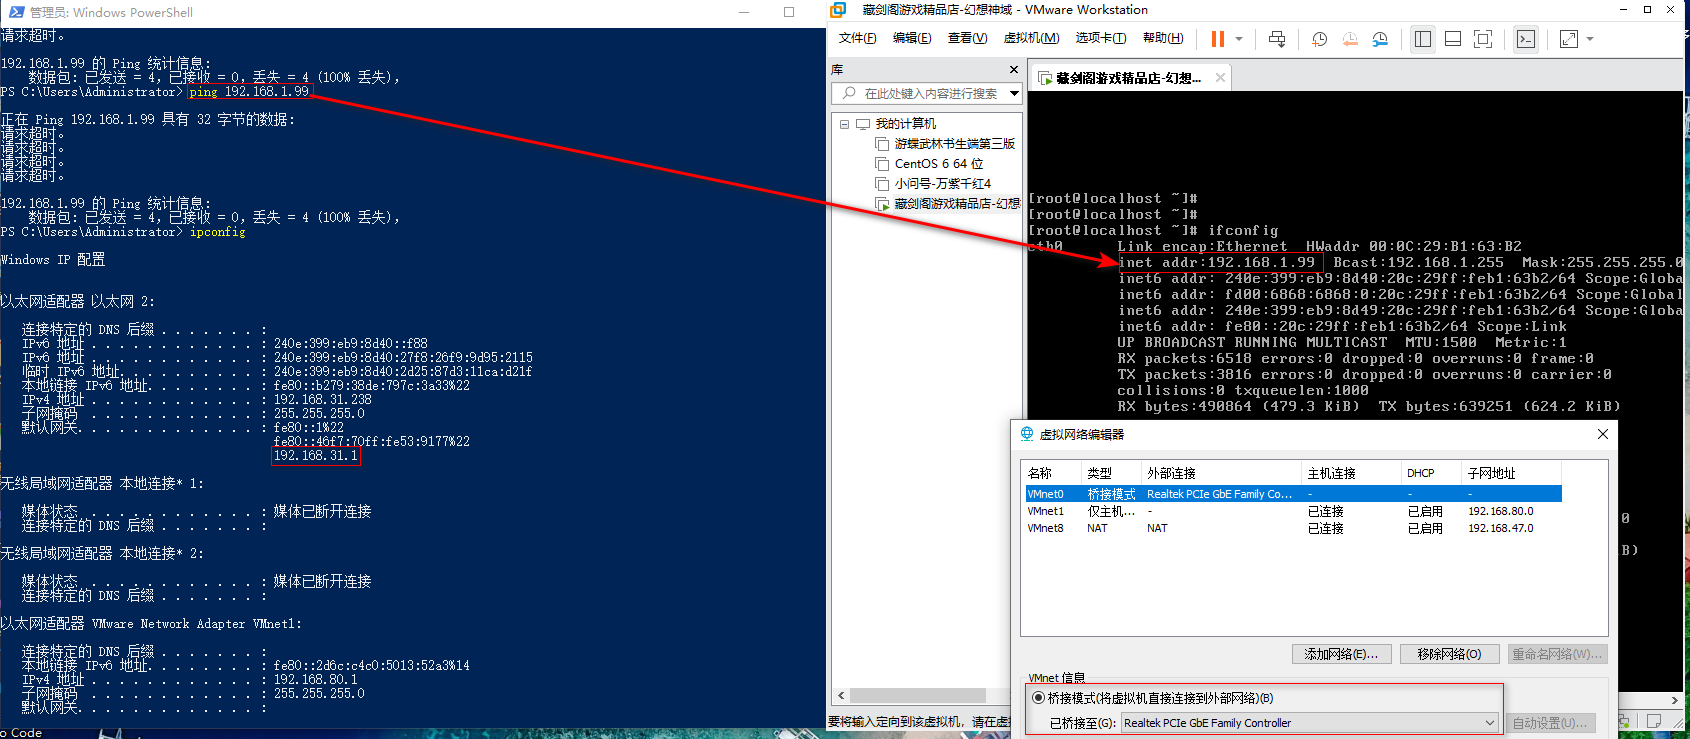
Task: Click the send Ctrl+Alt+Del toolbar icon
Action: (1277, 39)
